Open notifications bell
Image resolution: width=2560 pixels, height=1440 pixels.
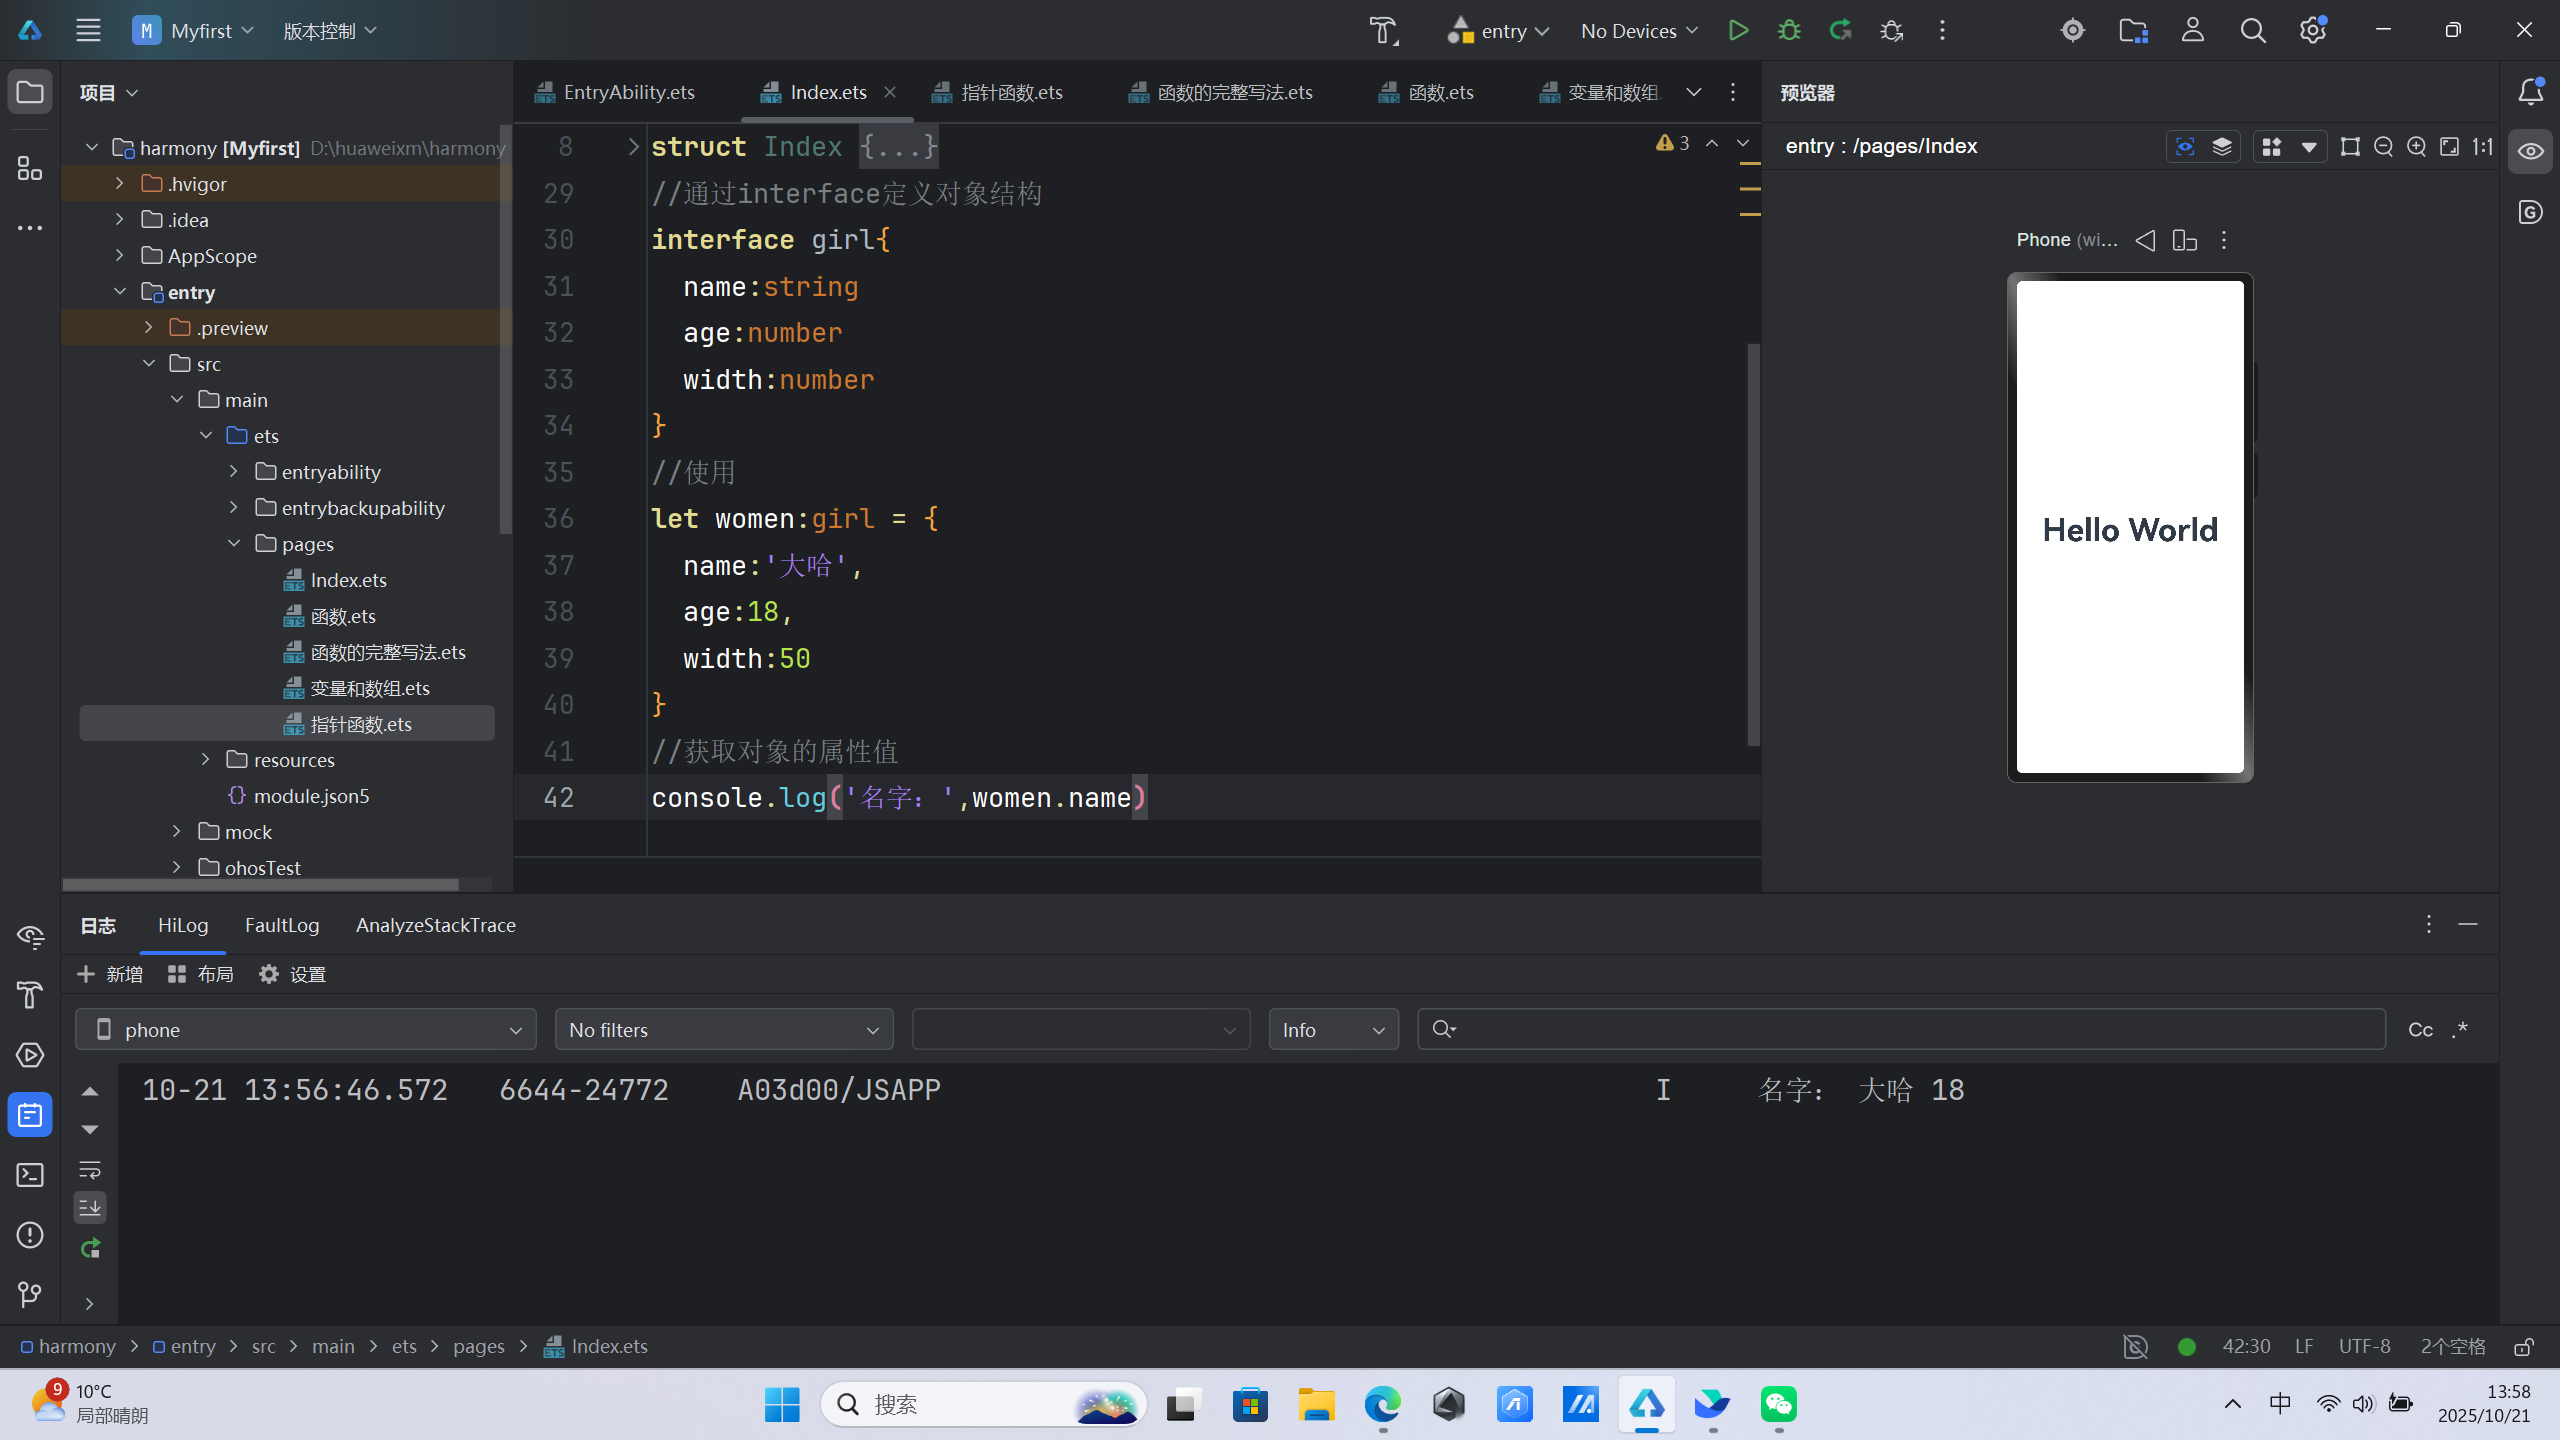pos(2530,92)
